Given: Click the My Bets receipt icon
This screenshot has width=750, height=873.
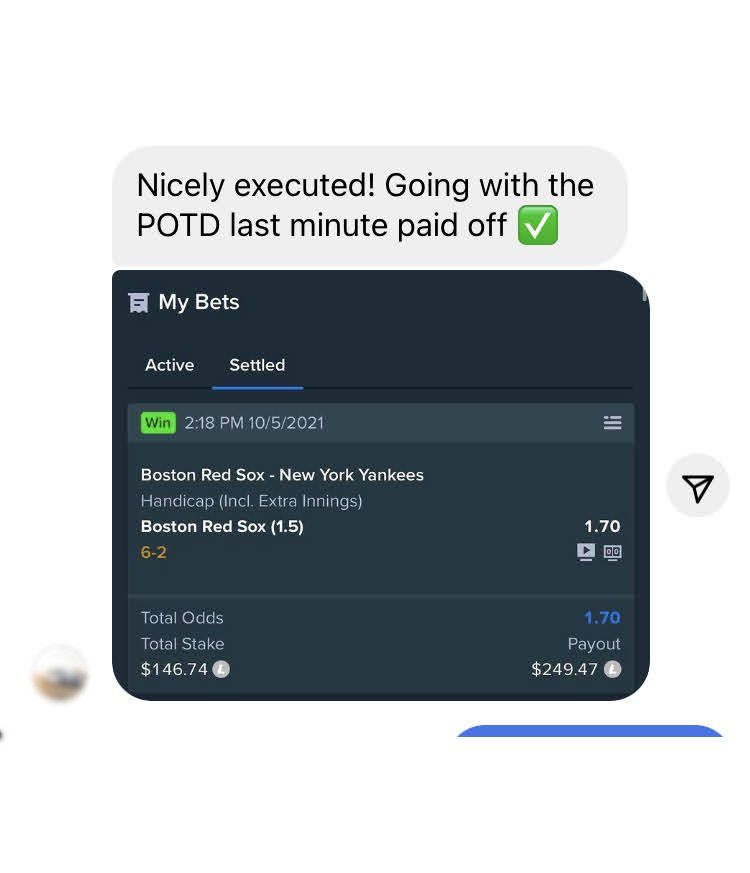Looking at the screenshot, I should click(139, 302).
